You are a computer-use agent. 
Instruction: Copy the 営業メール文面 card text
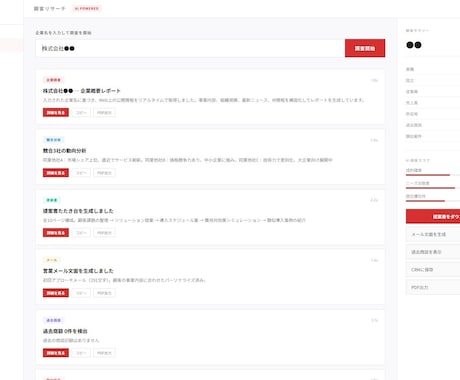click(x=81, y=293)
